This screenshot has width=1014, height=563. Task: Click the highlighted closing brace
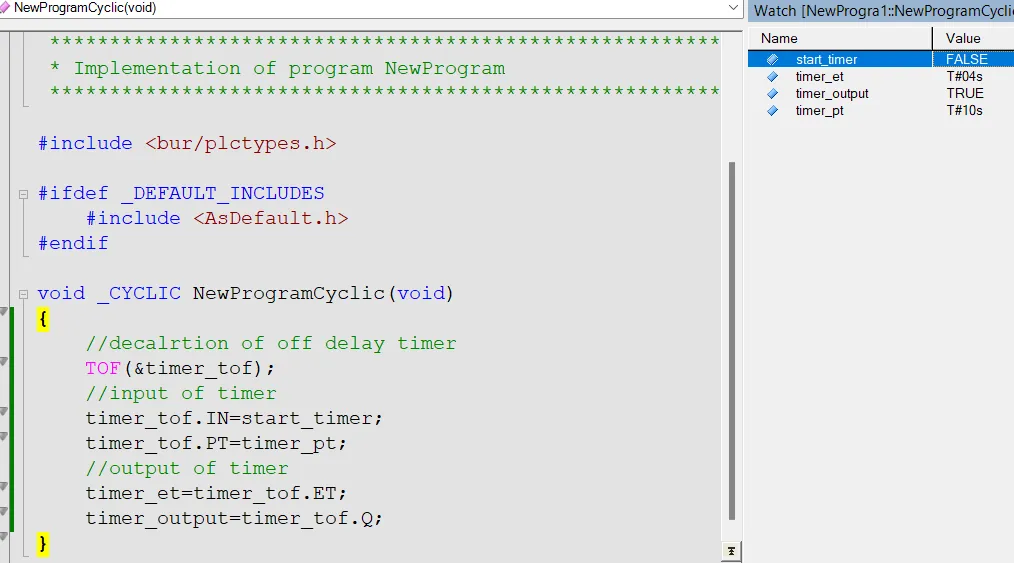[43, 544]
